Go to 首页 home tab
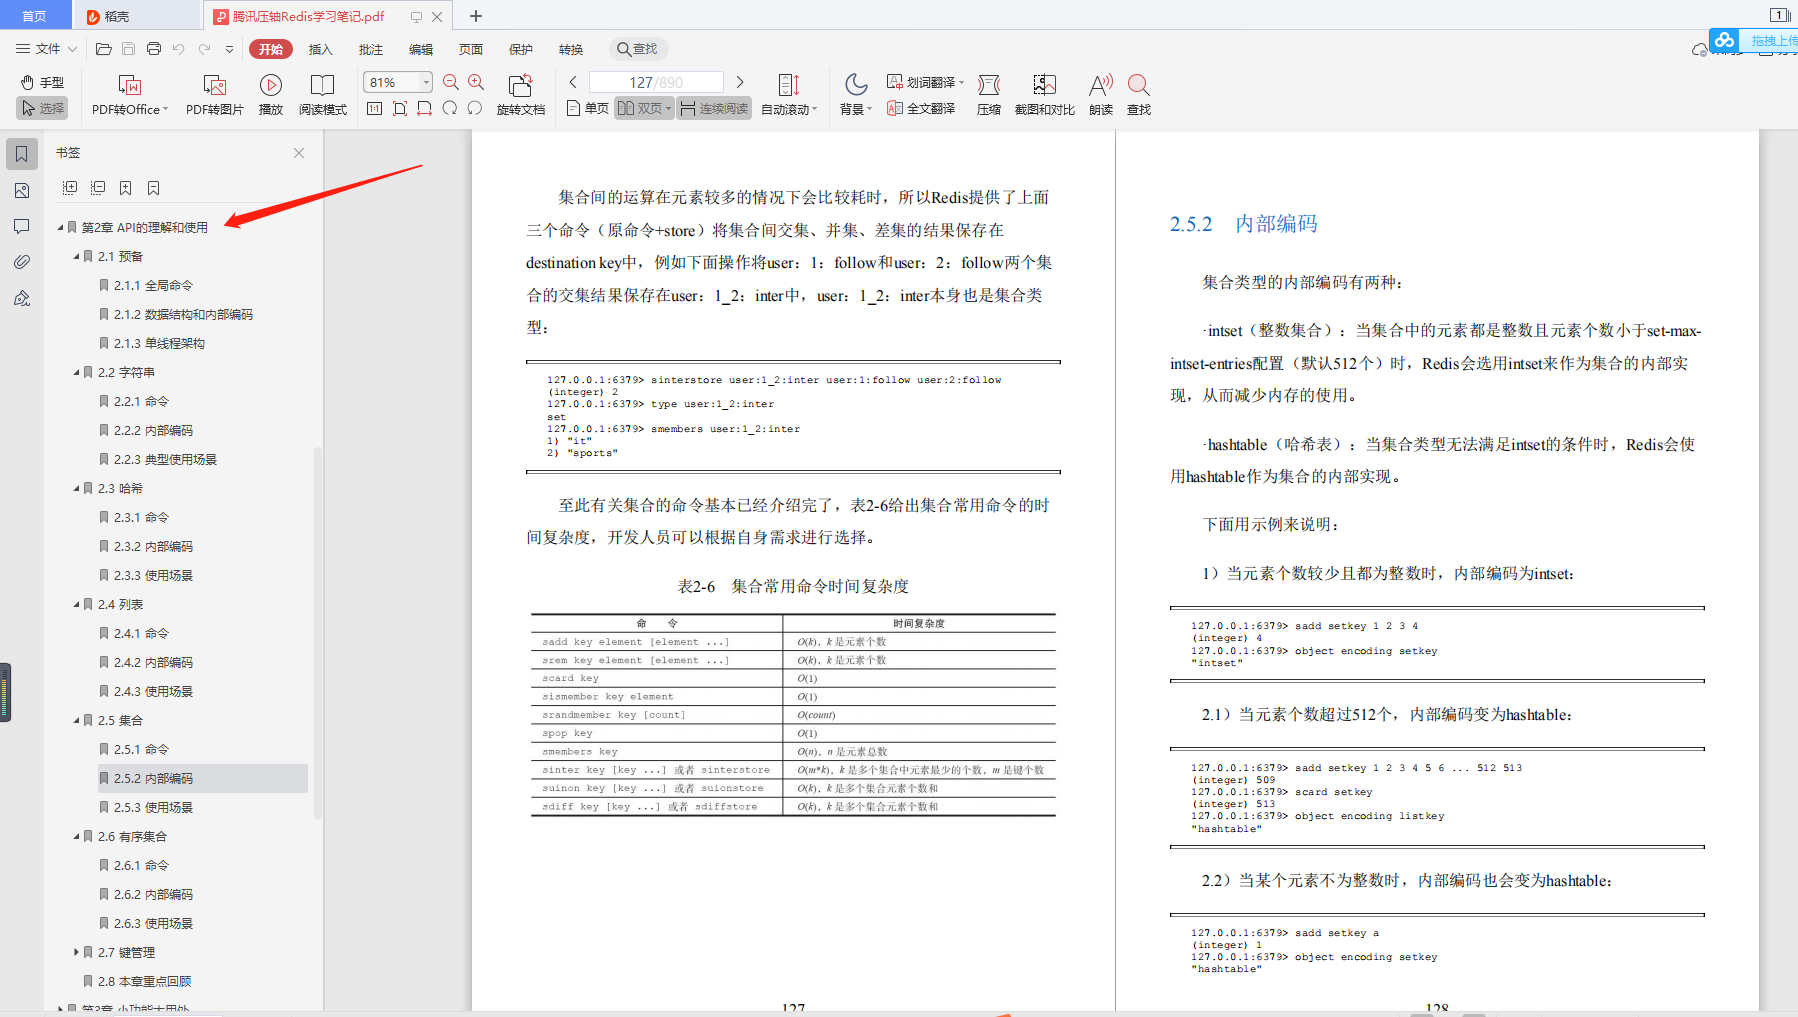Screen dimensions: 1798x1017 (35, 16)
